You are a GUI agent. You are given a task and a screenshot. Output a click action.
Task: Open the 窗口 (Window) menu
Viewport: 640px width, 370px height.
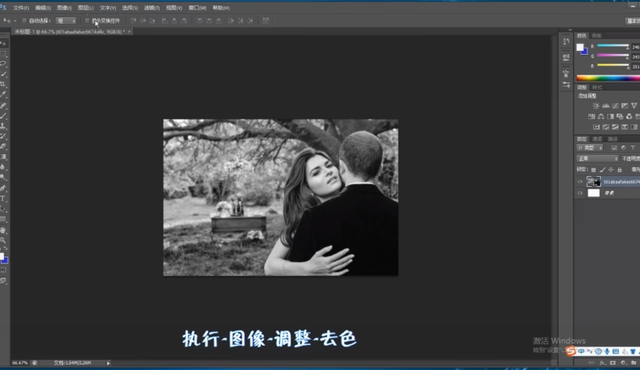pos(197,8)
